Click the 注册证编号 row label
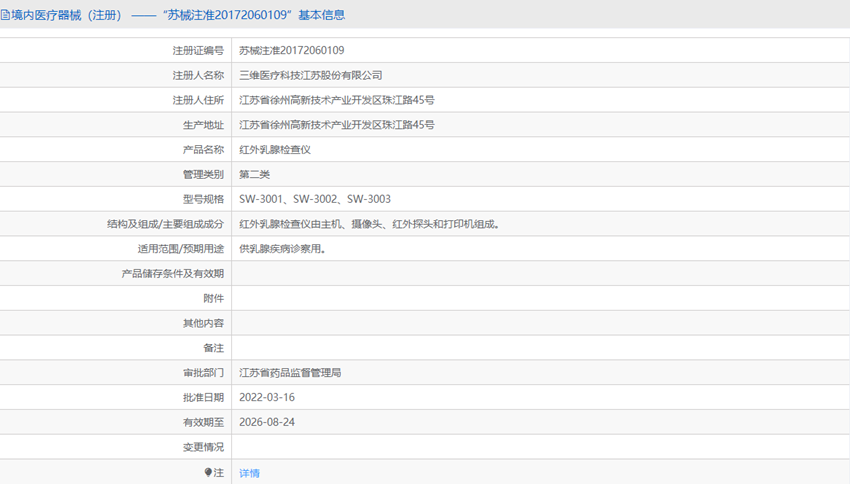The width and height of the screenshot is (850, 484). click(x=198, y=50)
